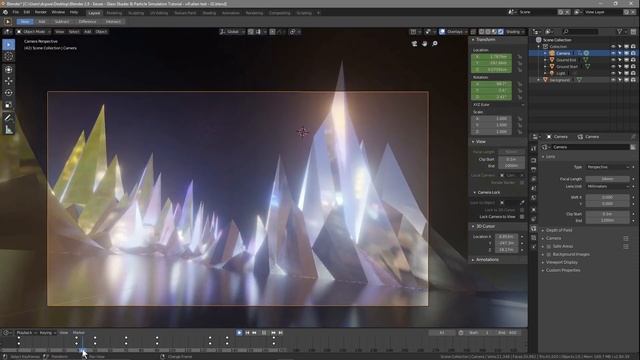
Task: Select the Rotate tool in left toolbar
Action: click(x=9, y=93)
